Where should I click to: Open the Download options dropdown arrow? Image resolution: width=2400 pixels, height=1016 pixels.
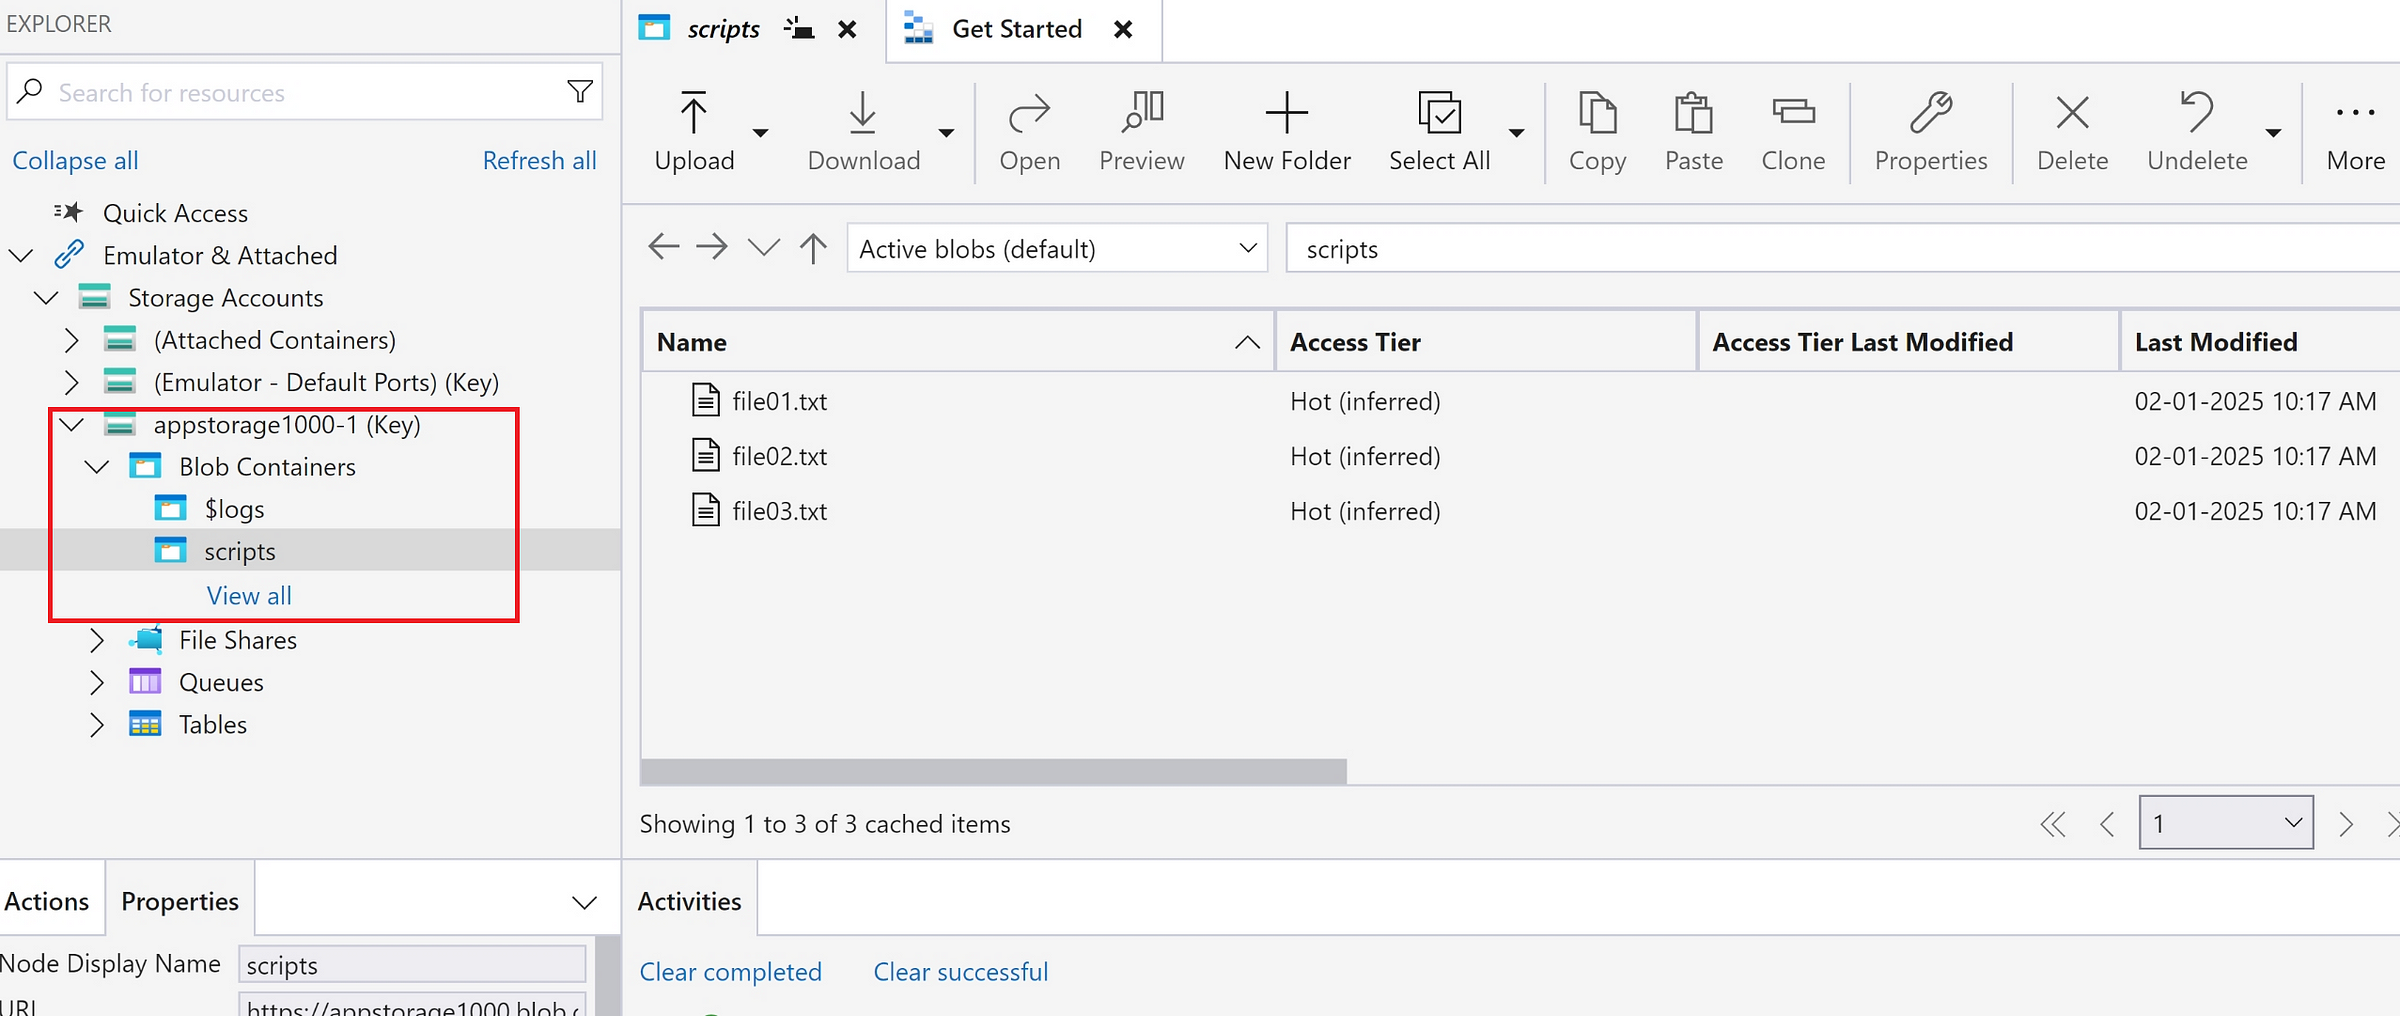pos(946,132)
